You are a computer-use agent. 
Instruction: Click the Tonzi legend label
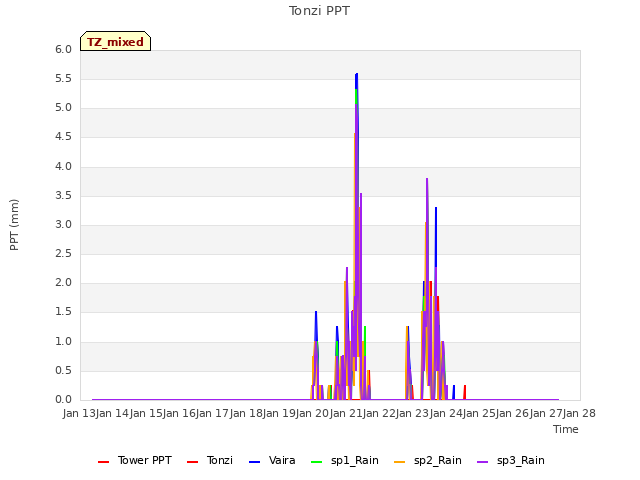[220, 460]
